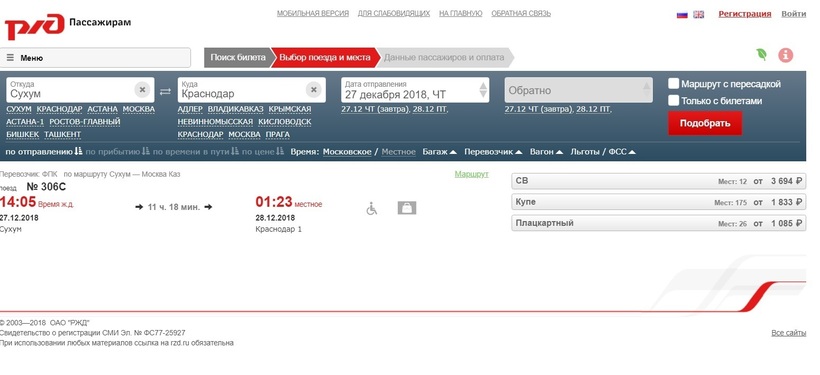Click the luggage icon for train 306С

point(407,208)
